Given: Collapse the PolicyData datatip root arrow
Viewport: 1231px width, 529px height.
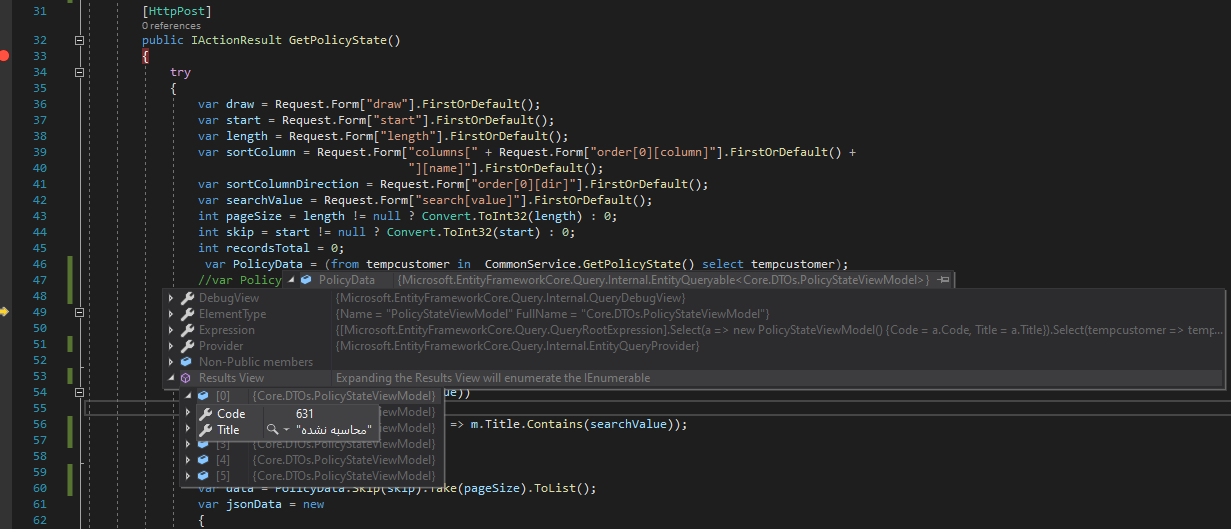Looking at the screenshot, I should [x=292, y=280].
